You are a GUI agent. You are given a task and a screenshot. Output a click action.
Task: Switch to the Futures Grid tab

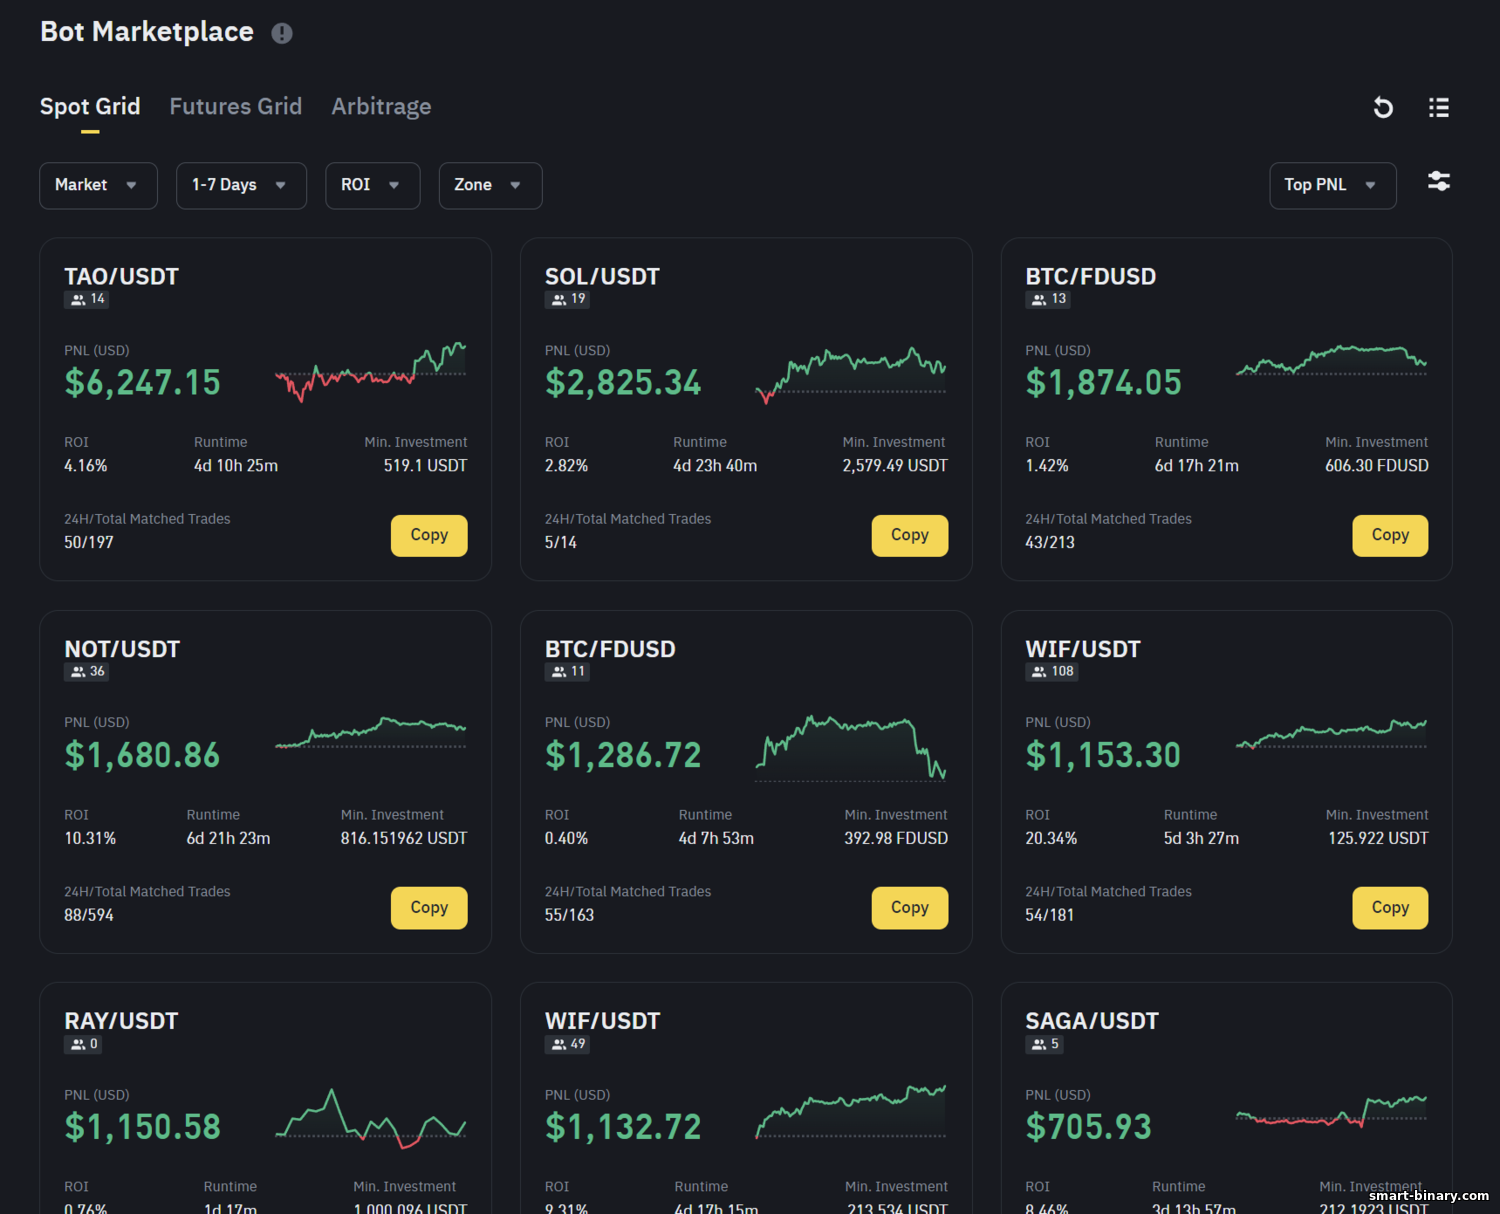tap(236, 107)
